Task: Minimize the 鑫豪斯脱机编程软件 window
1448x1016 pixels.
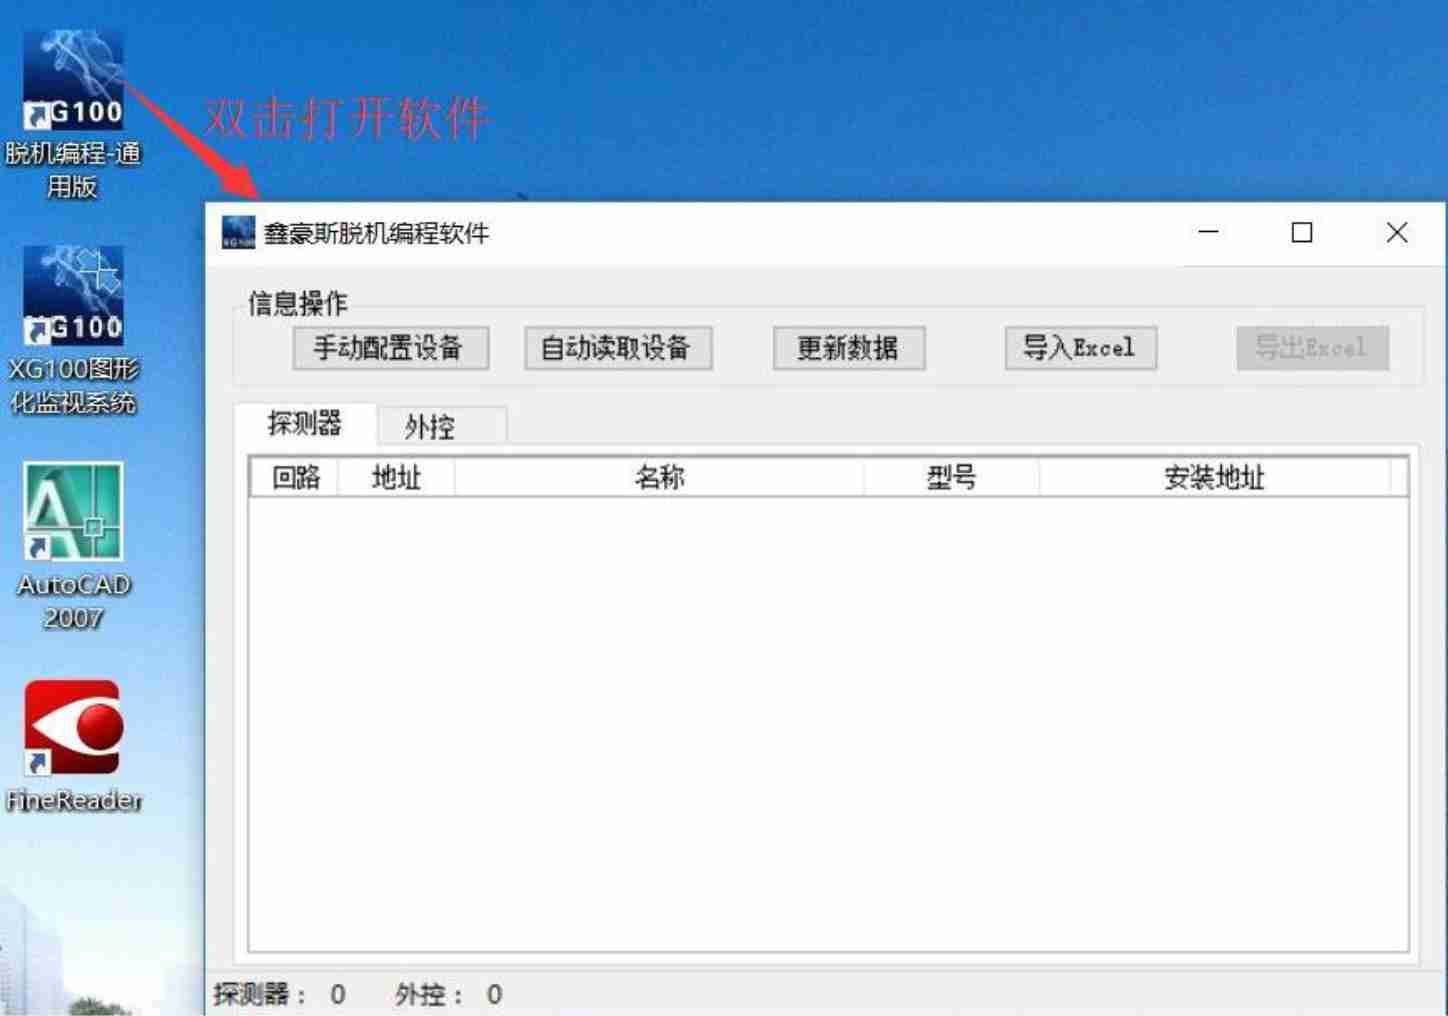Action: (x=1208, y=233)
